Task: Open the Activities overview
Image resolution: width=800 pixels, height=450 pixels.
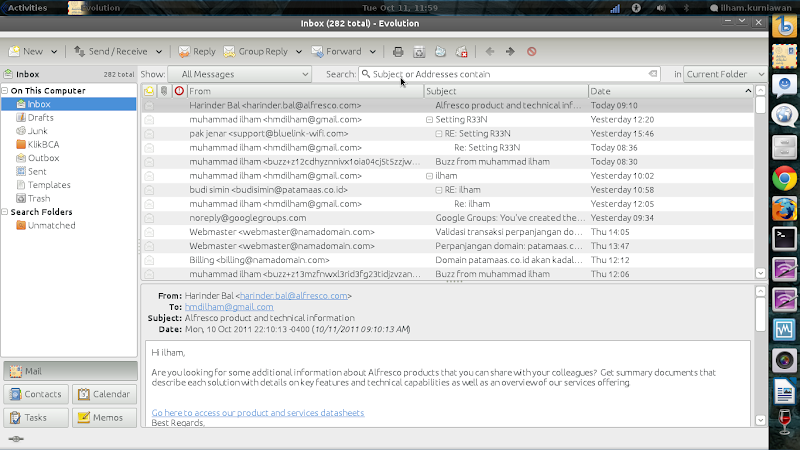Action: tap(28, 8)
